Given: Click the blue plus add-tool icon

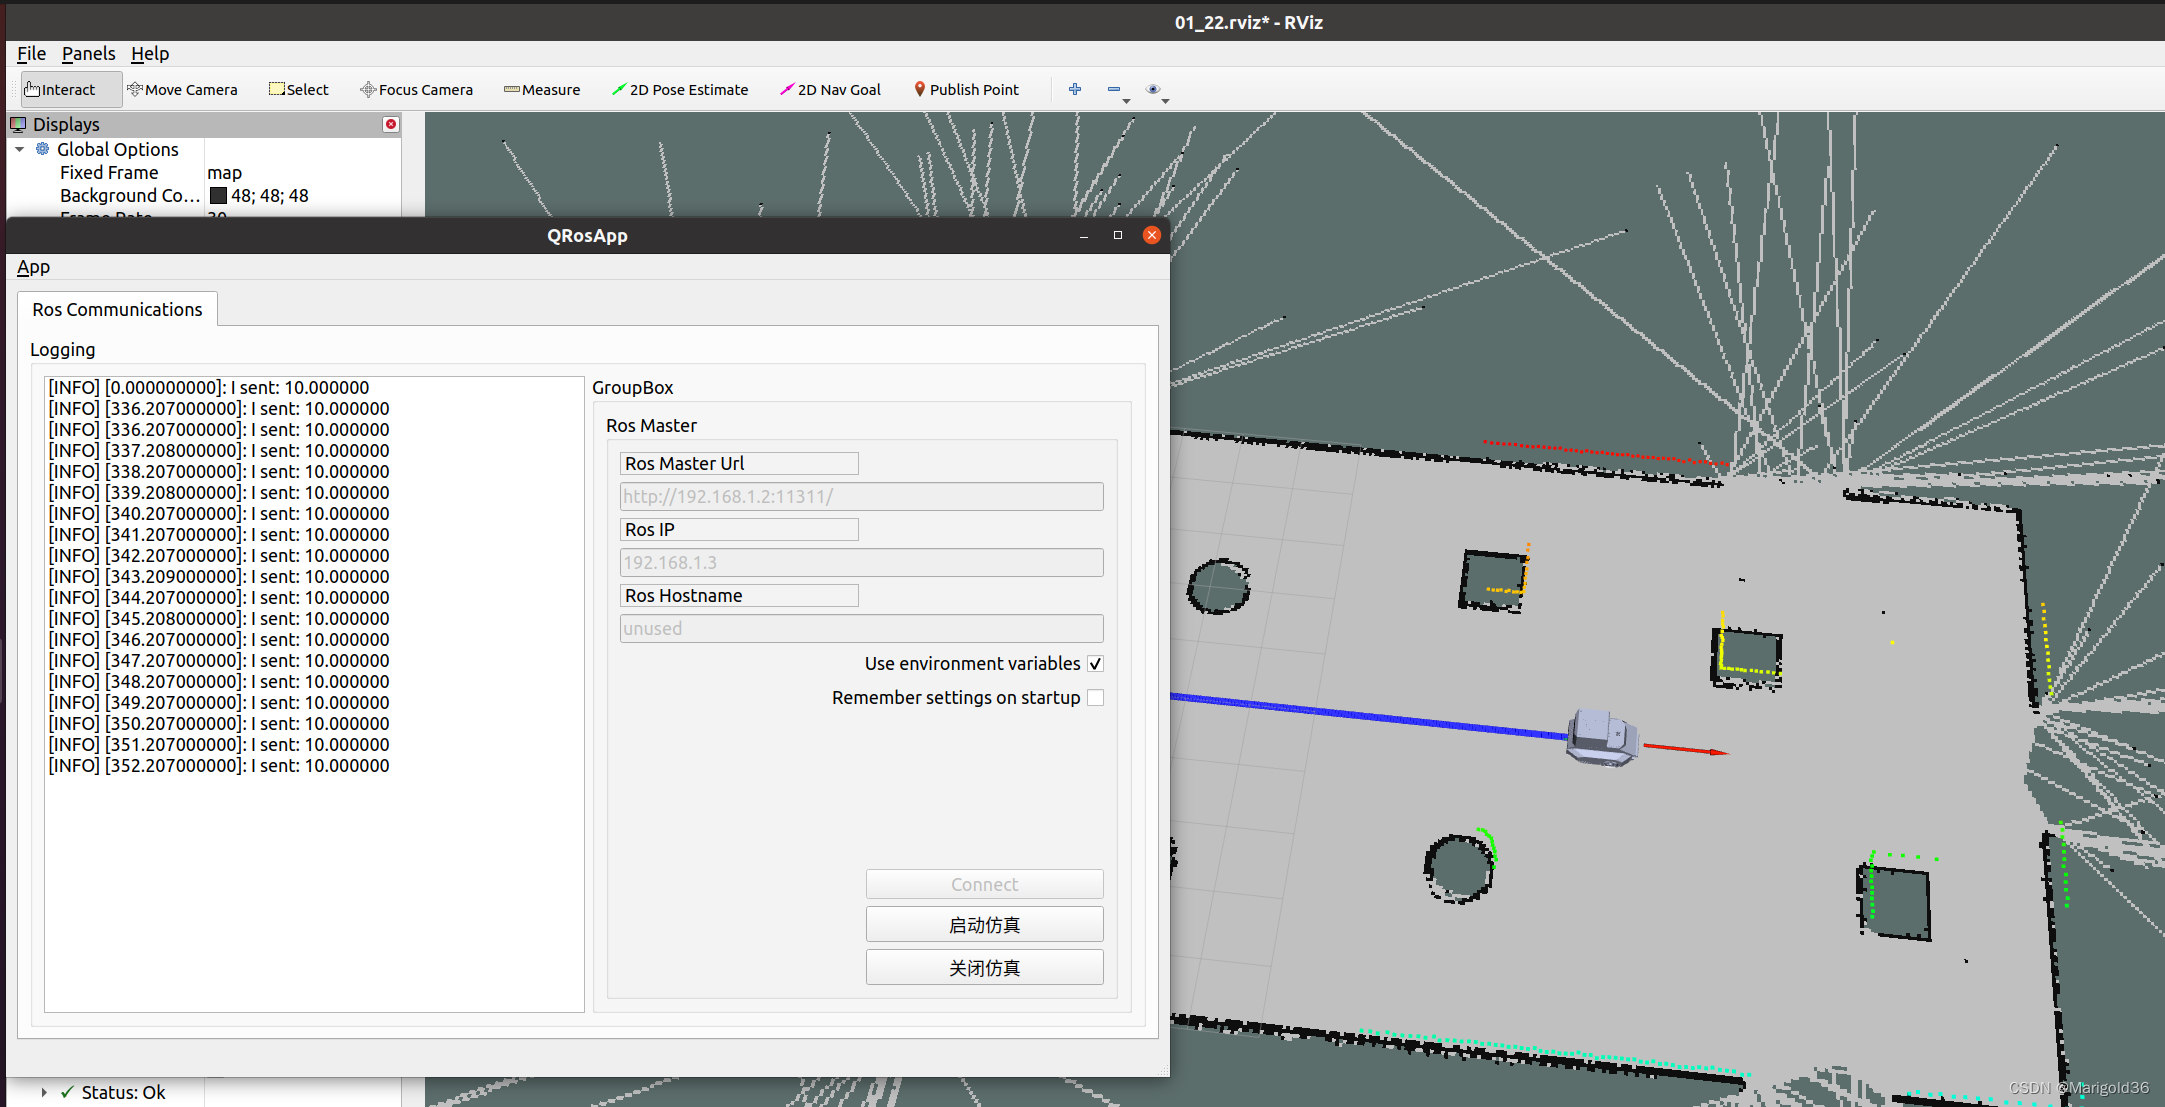Looking at the screenshot, I should point(1075,89).
